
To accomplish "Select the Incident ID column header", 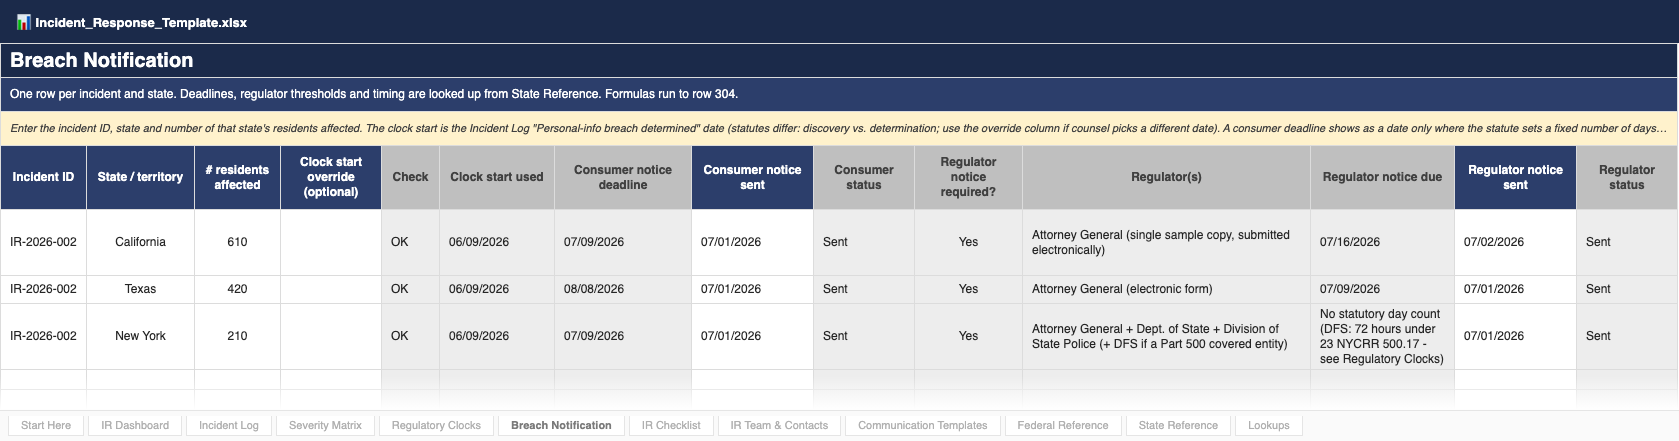I will pyautogui.click(x=43, y=177).
